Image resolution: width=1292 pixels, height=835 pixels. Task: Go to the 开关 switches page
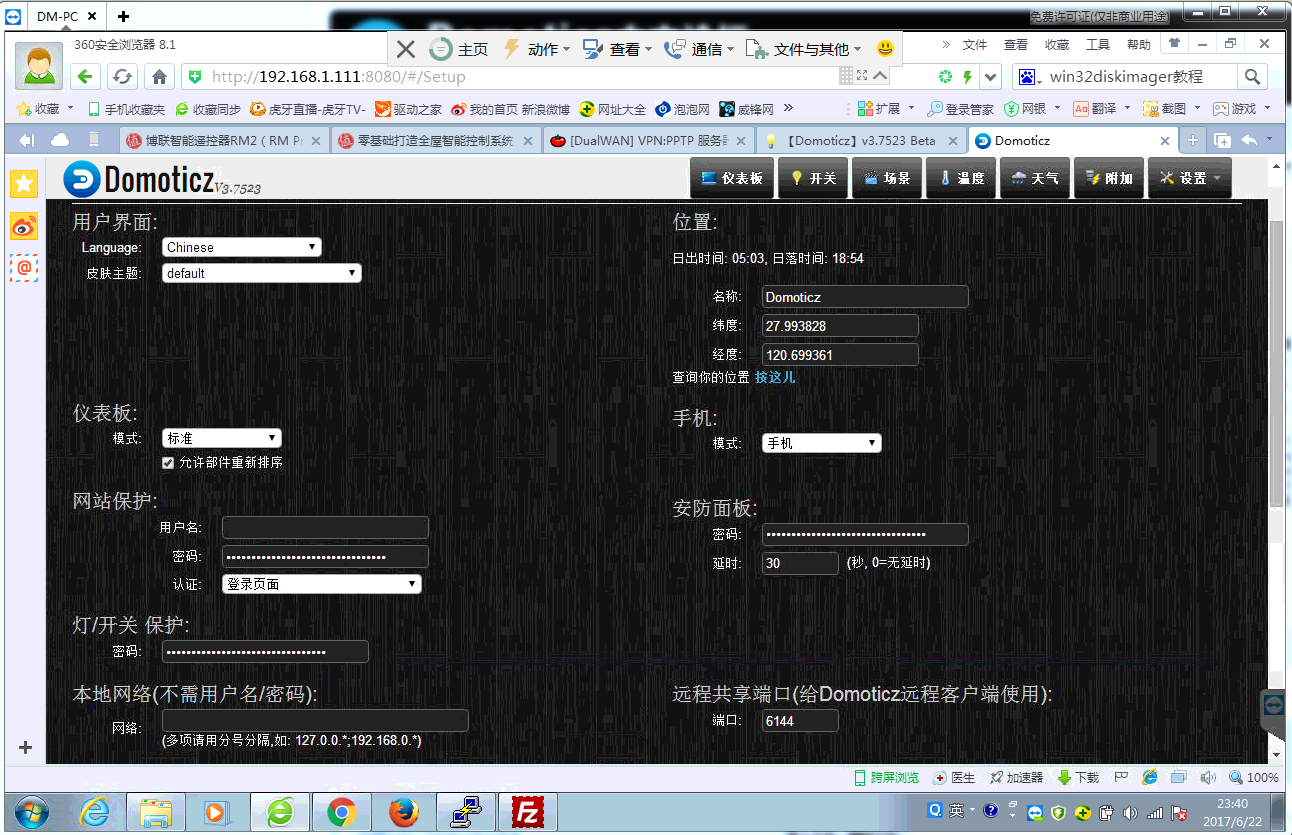812,178
